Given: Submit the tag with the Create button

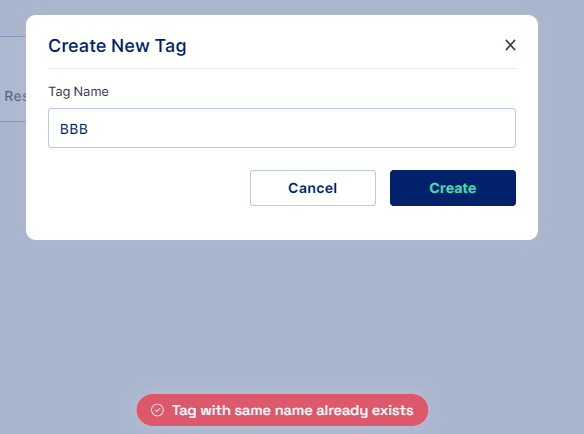Looking at the screenshot, I should 453,188.
